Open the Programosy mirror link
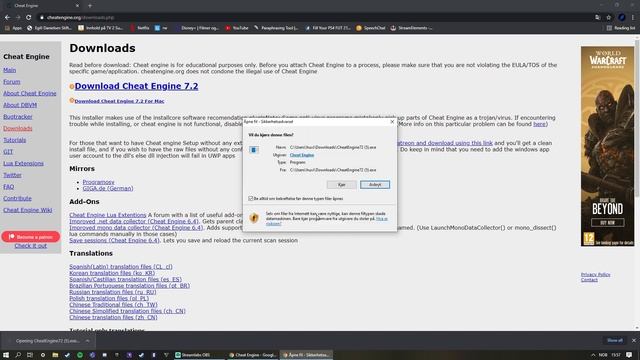Image resolution: width=640 pixels, height=360 pixels. click(98, 182)
